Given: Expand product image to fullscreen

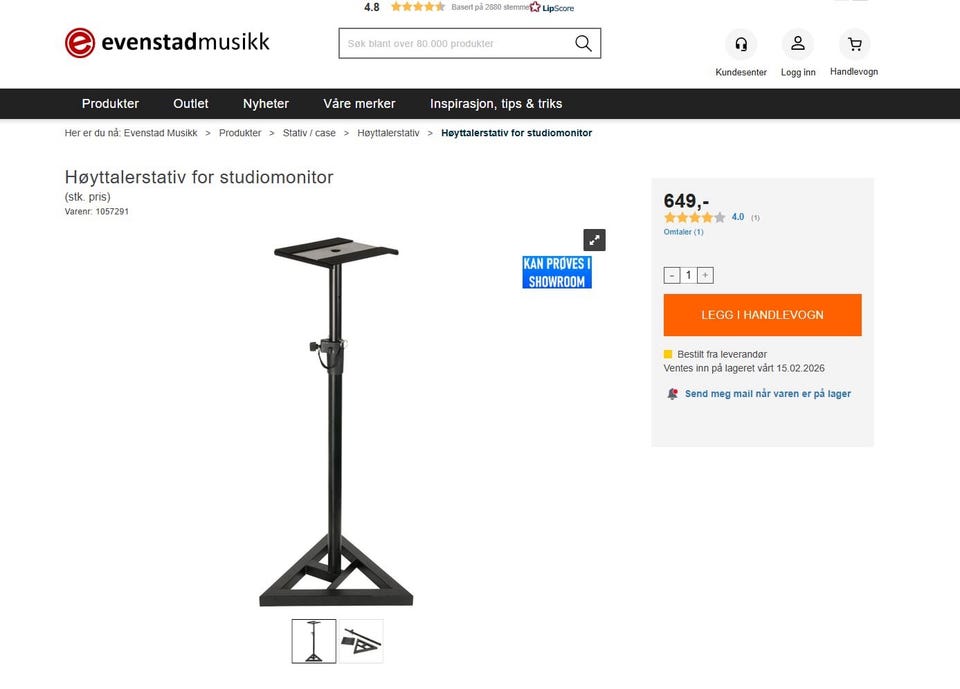Looking at the screenshot, I should (594, 240).
